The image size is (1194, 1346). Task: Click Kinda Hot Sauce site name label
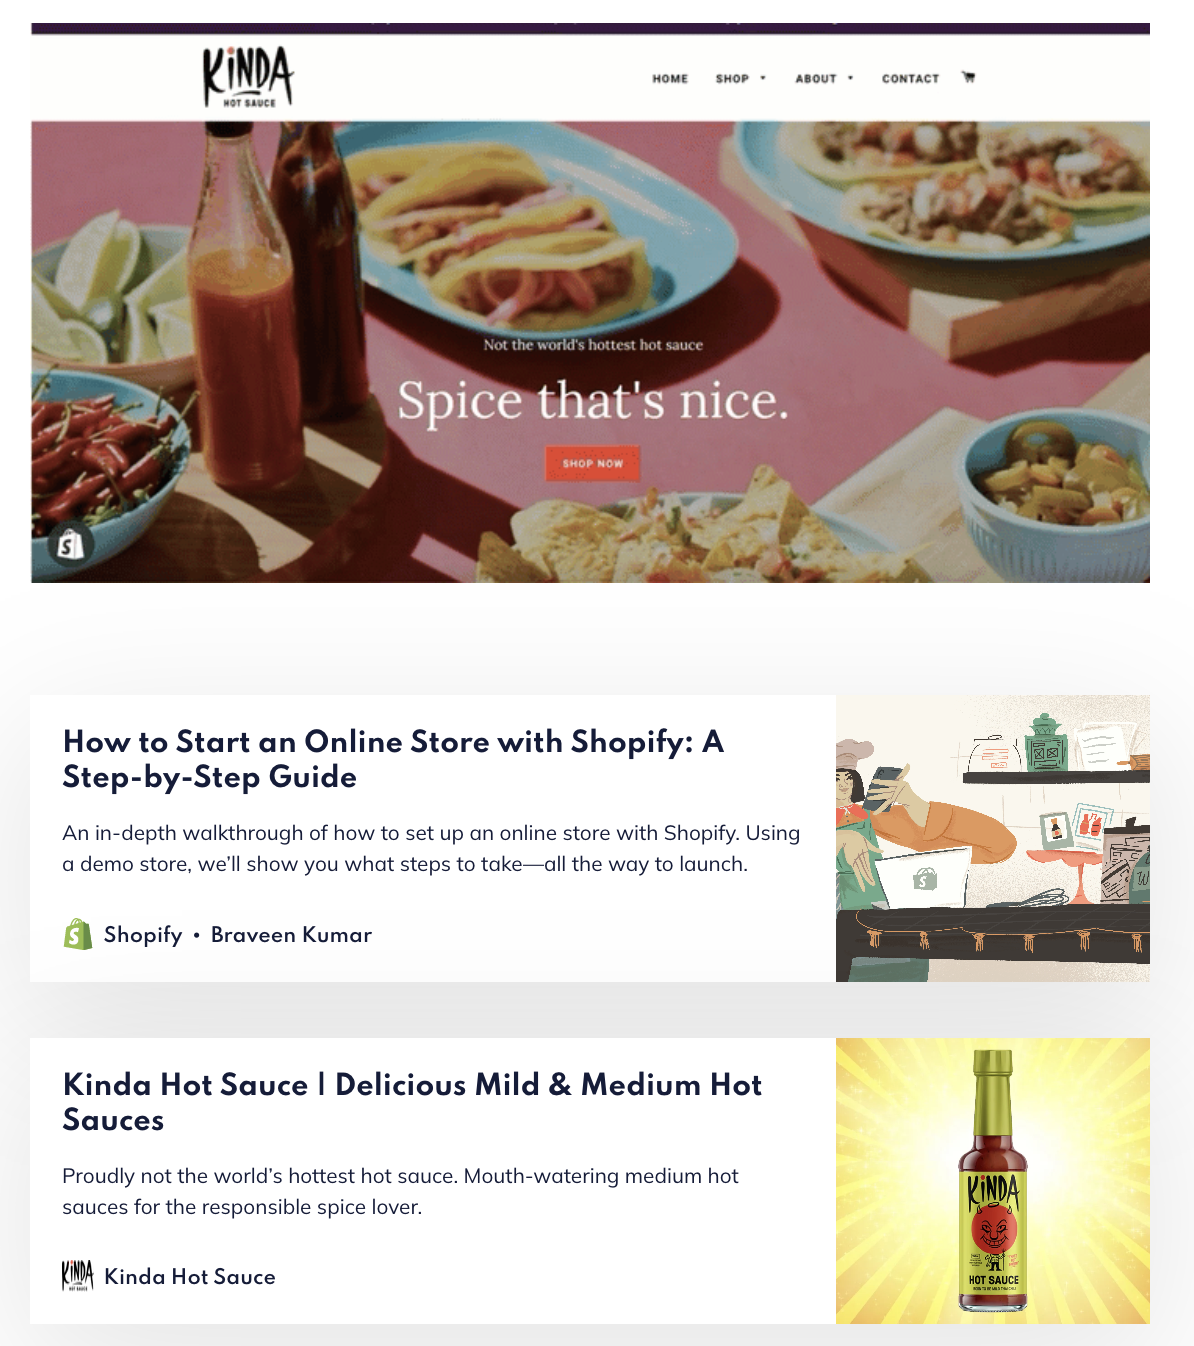(x=190, y=1277)
